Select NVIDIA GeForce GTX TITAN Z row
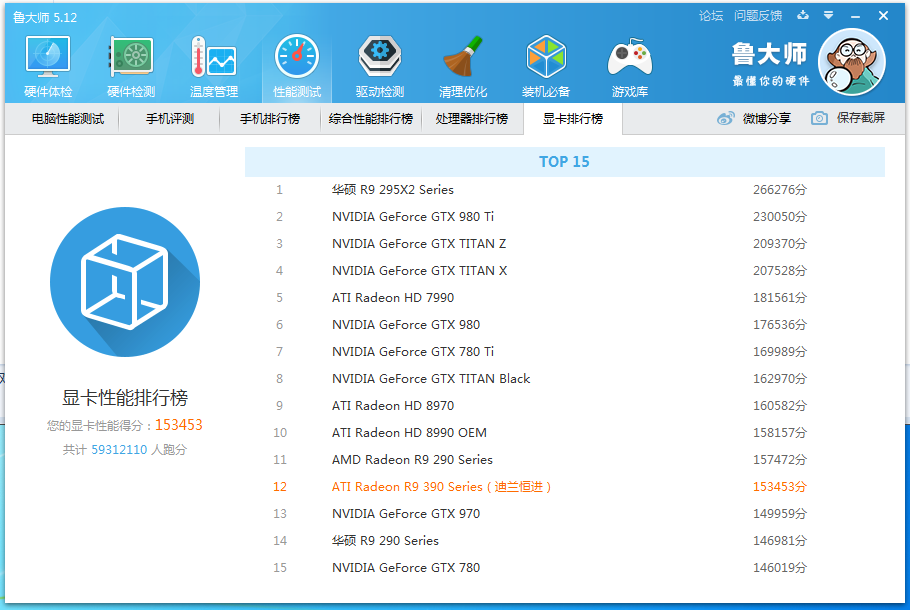This screenshot has height=610, width=910. click(565, 244)
